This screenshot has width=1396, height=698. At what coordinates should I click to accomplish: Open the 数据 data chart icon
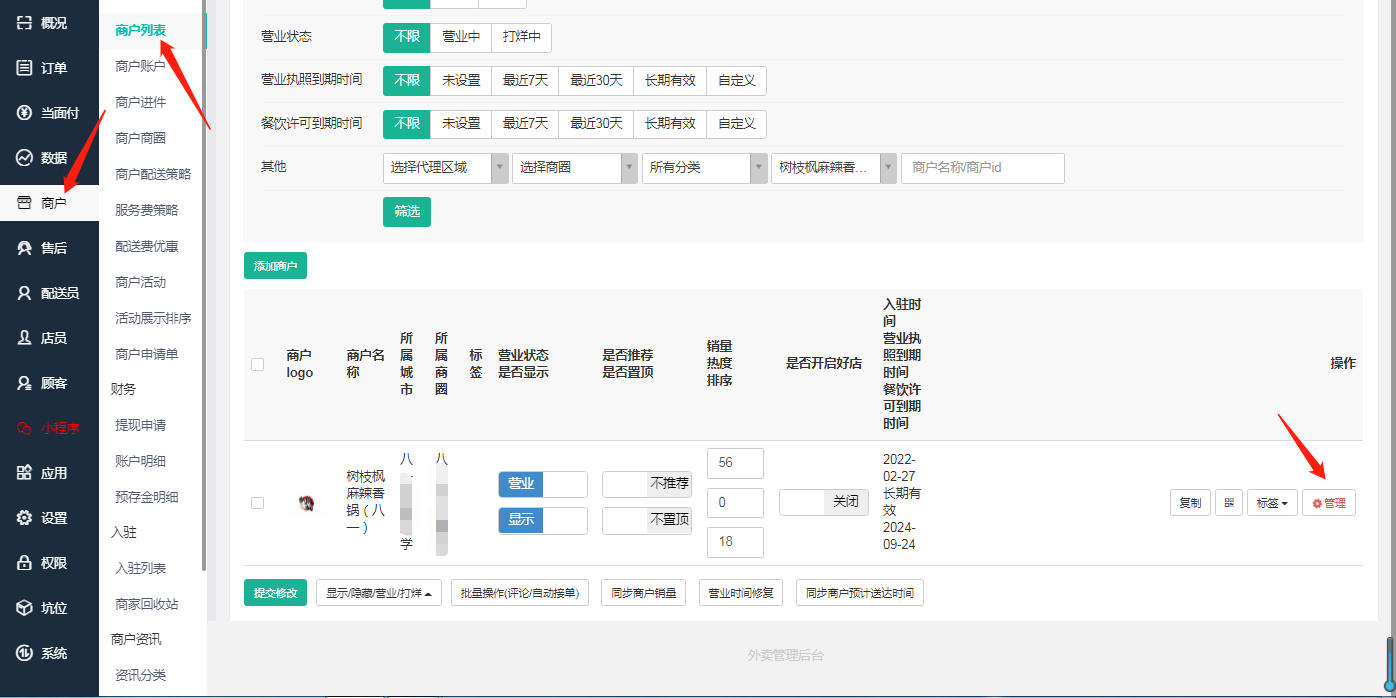tap(25, 158)
